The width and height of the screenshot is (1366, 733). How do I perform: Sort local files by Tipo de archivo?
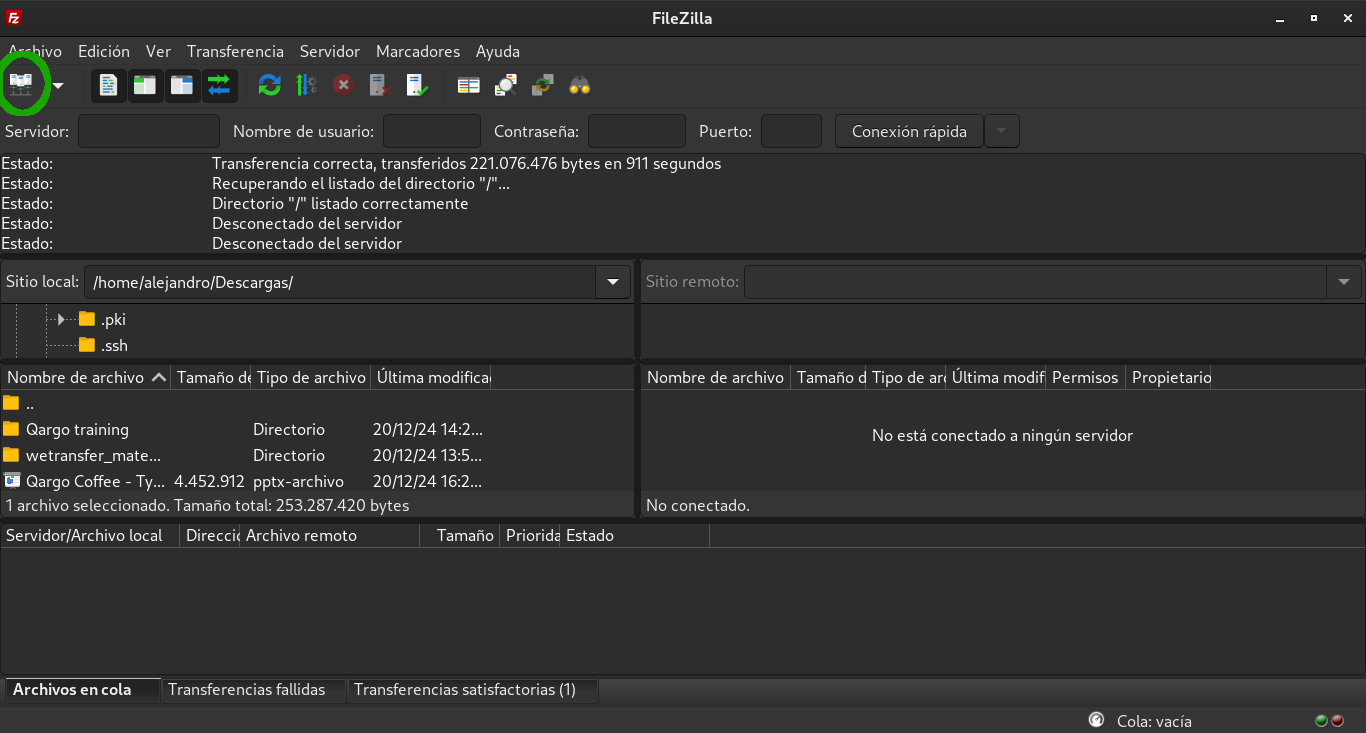tap(311, 377)
